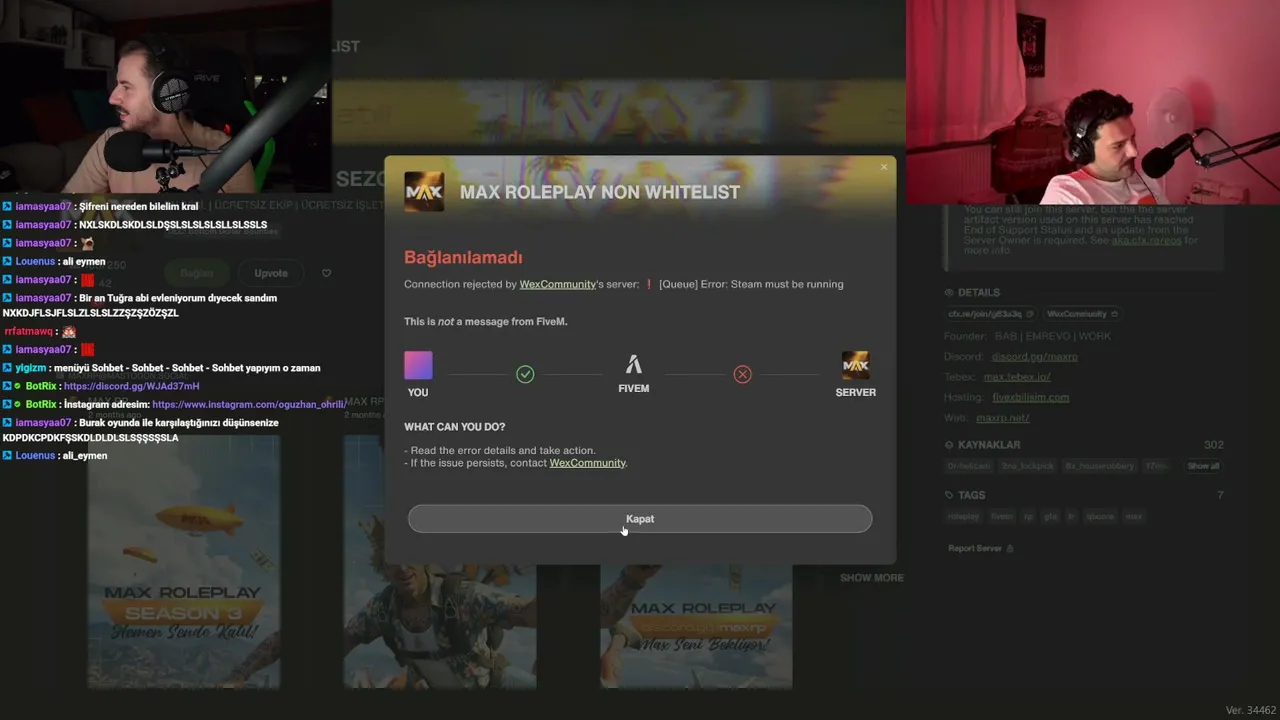Click the badge icon beside yigizm in chat

(7, 368)
